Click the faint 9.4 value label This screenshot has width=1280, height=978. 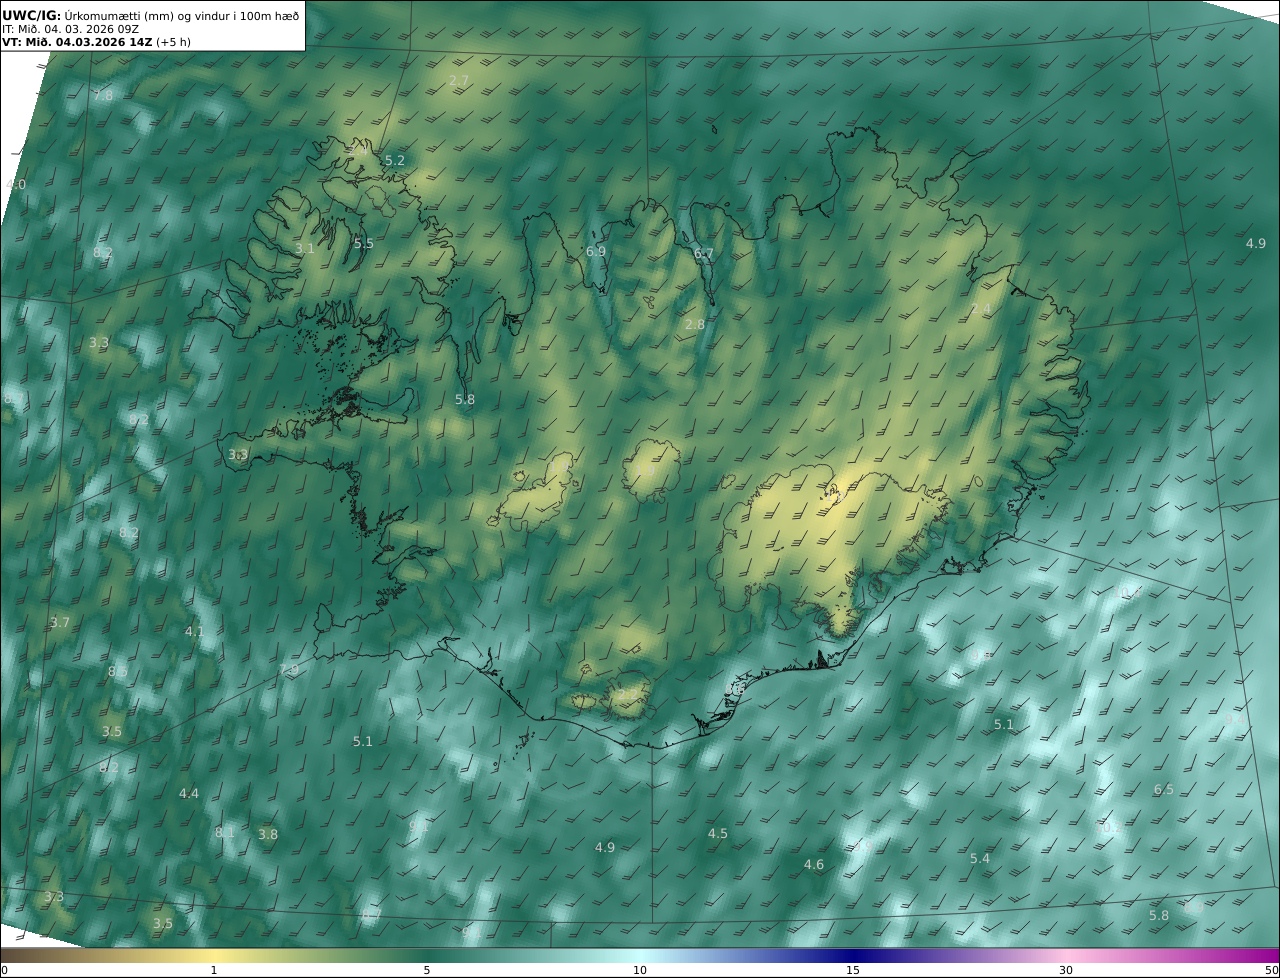[1236, 718]
